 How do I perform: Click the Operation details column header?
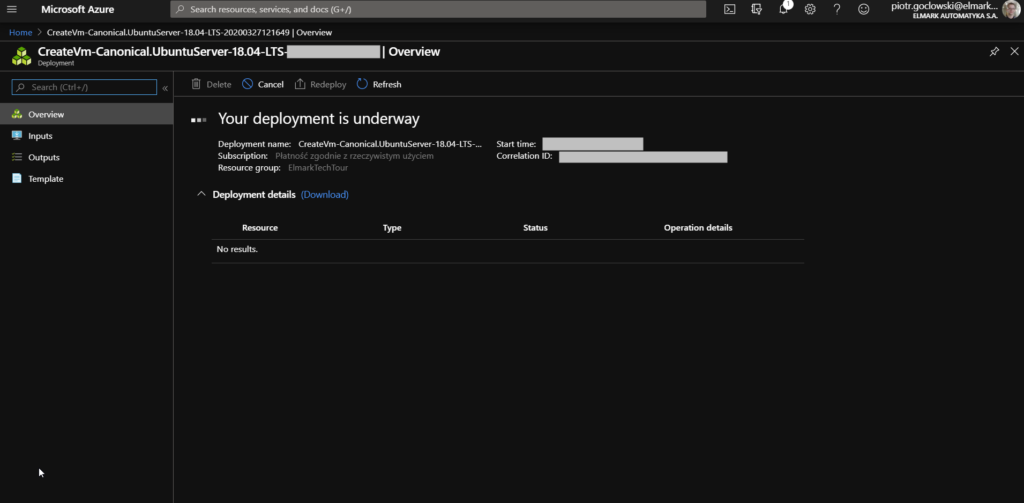click(x=698, y=228)
